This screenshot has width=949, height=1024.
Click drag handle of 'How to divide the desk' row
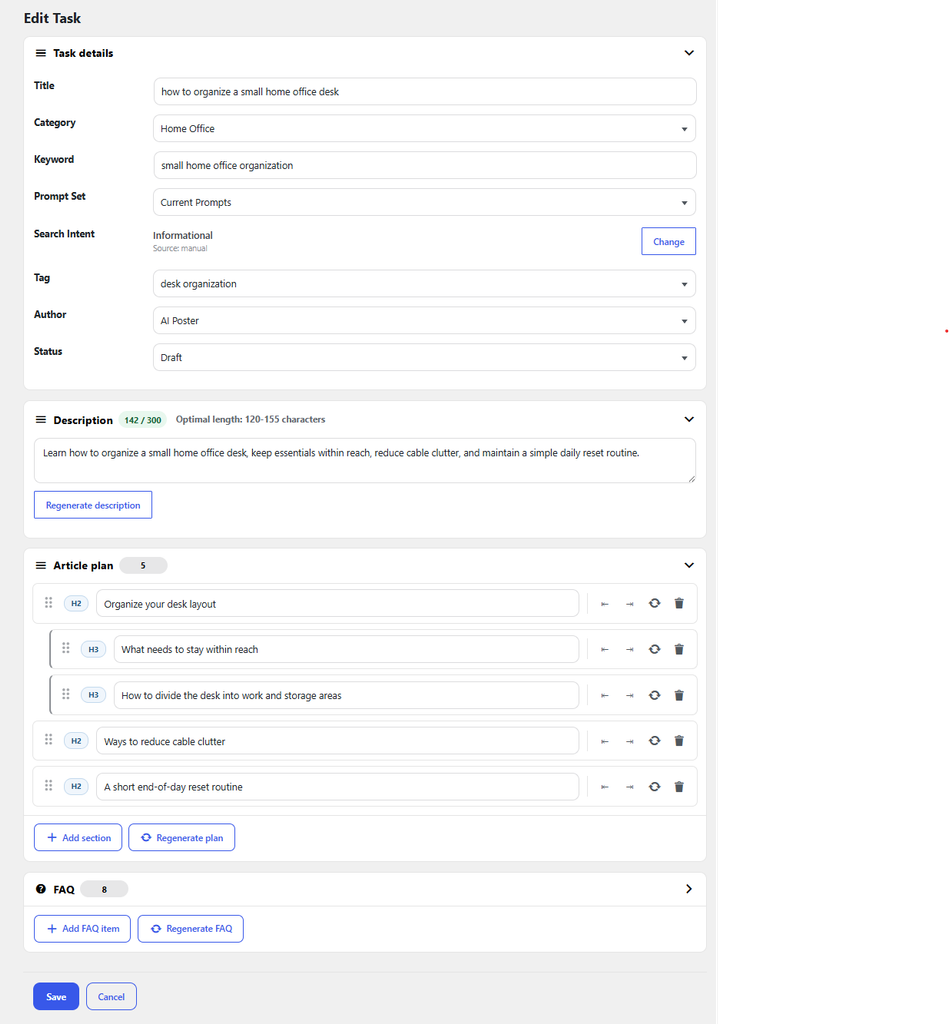point(65,694)
